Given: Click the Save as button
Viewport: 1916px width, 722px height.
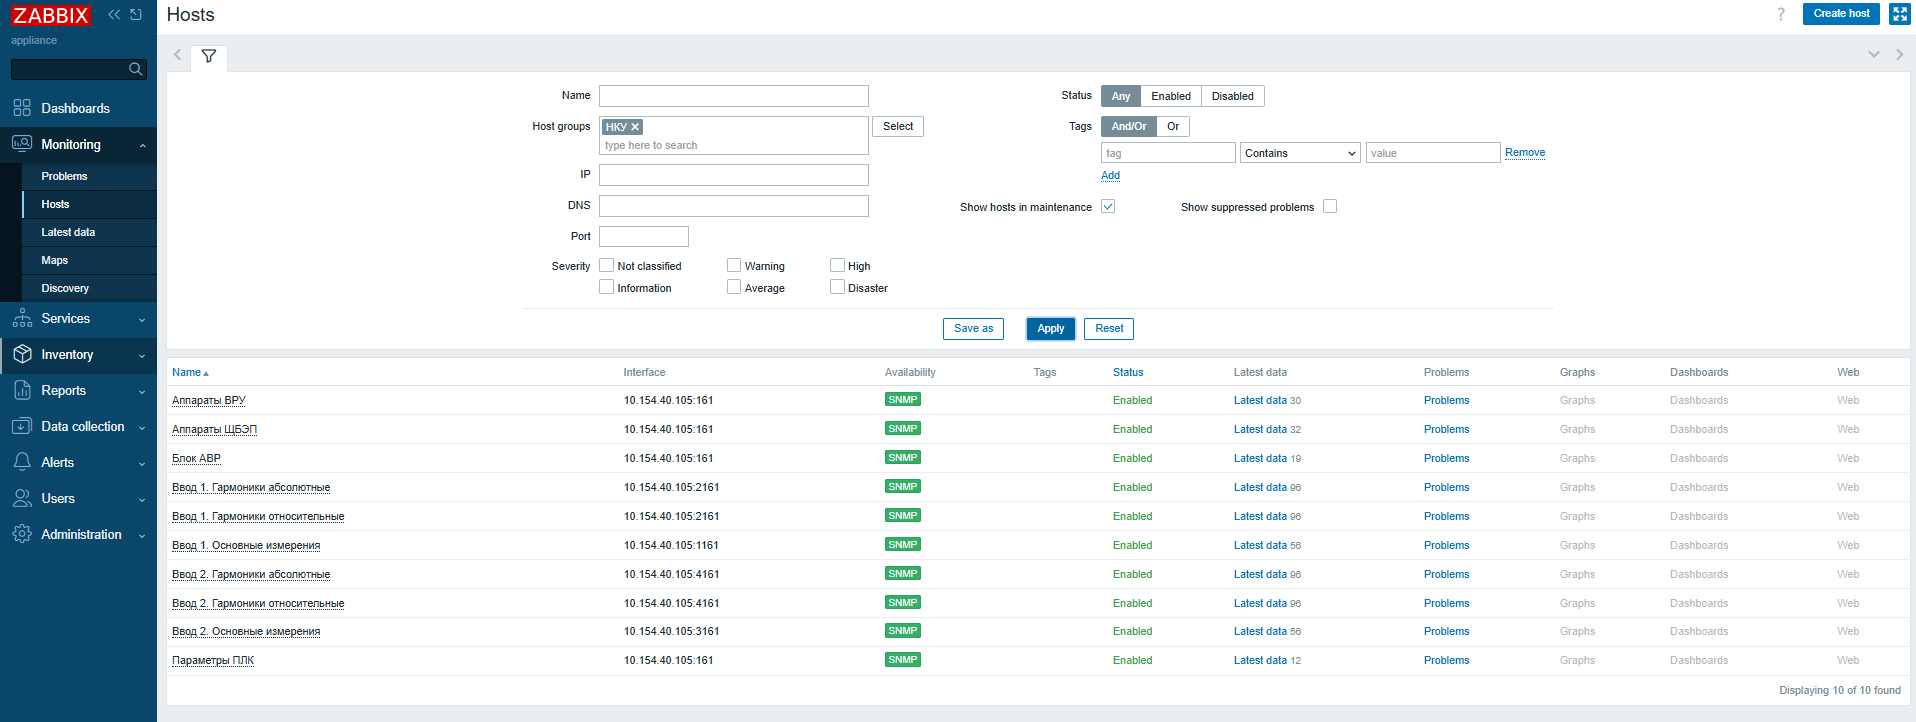Looking at the screenshot, I should (973, 328).
